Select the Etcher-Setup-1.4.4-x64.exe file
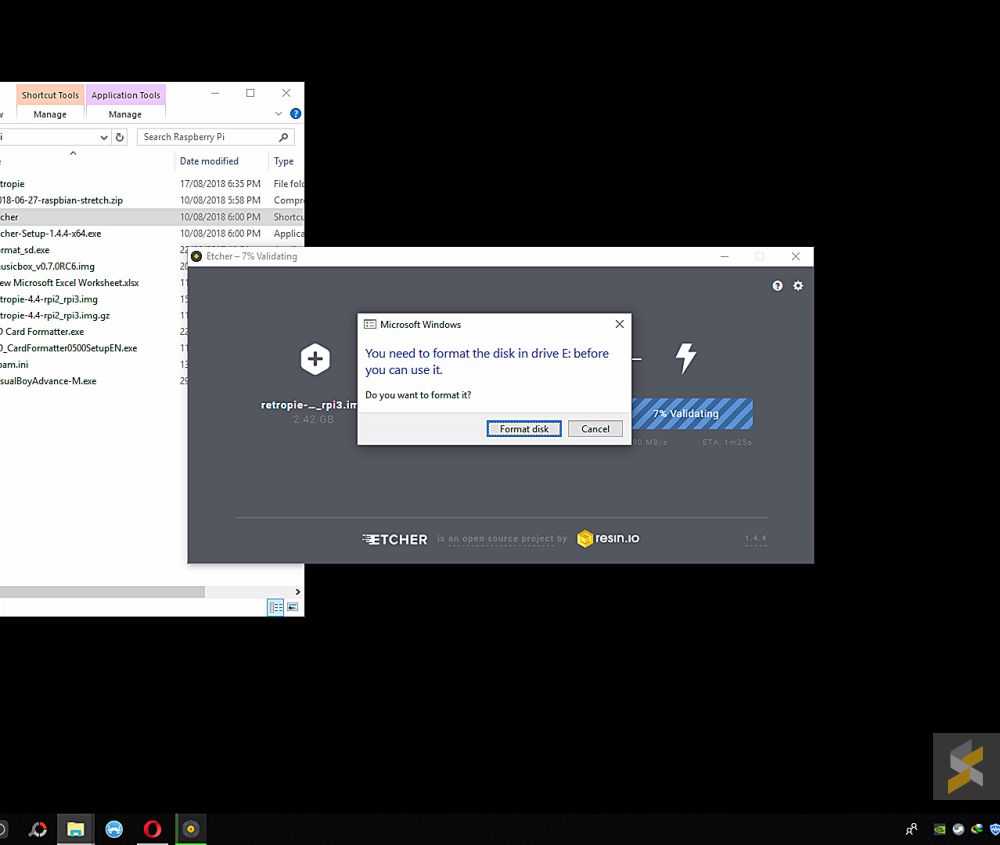The width and height of the screenshot is (1000, 845). [x=151, y=233]
